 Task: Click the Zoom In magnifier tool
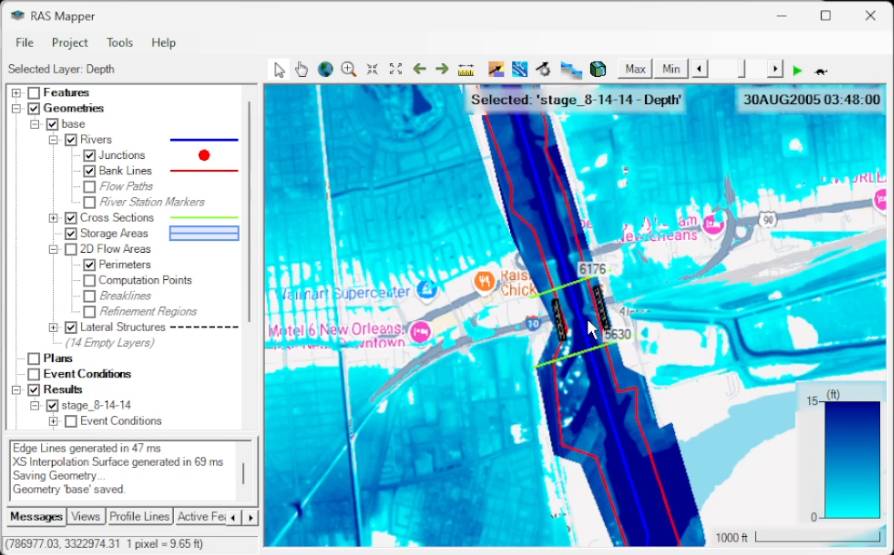click(348, 69)
